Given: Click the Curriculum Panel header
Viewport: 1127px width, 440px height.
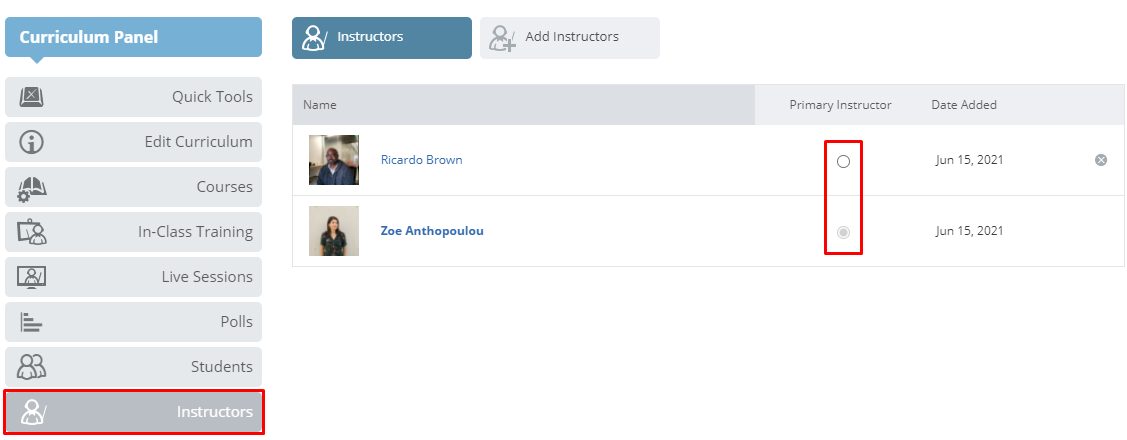Looking at the screenshot, I should pos(134,37).
